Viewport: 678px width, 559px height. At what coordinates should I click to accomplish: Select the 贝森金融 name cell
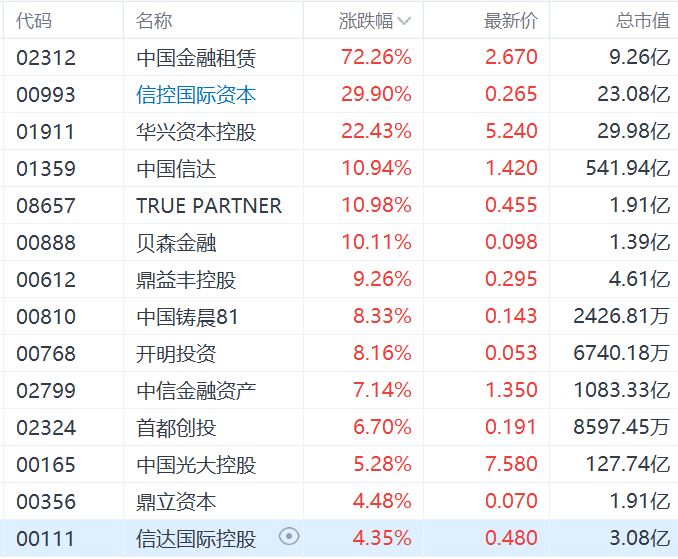(176, 243)
